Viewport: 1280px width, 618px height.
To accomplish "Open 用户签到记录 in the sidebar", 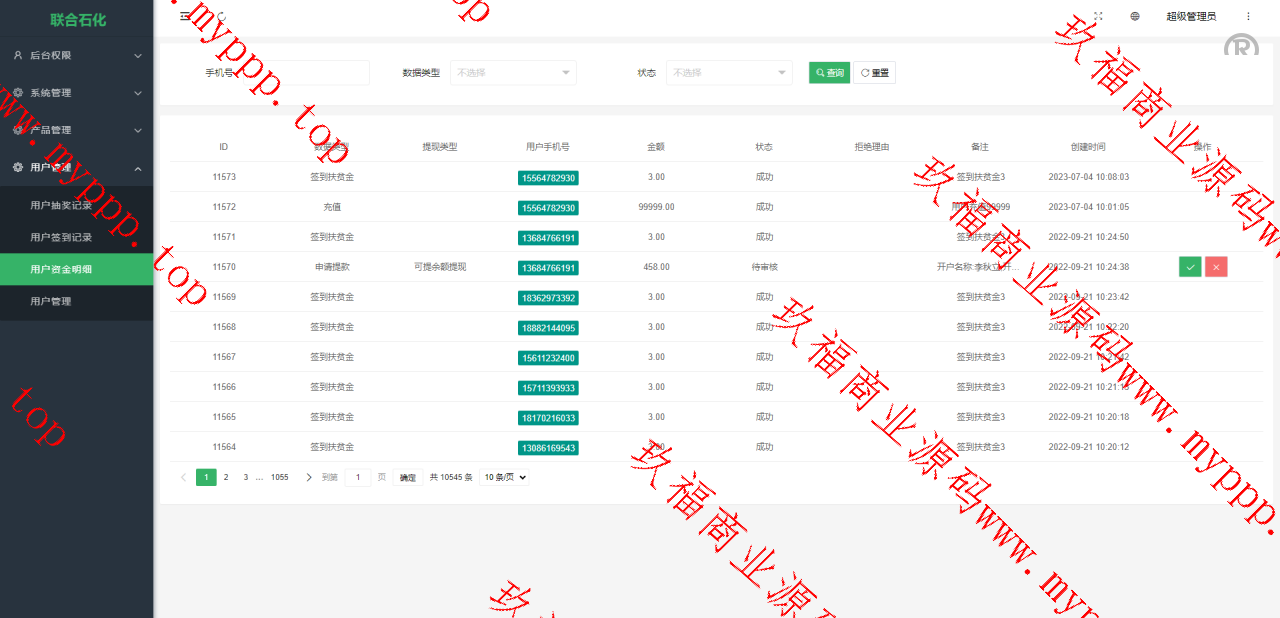I will pos(61,237).
